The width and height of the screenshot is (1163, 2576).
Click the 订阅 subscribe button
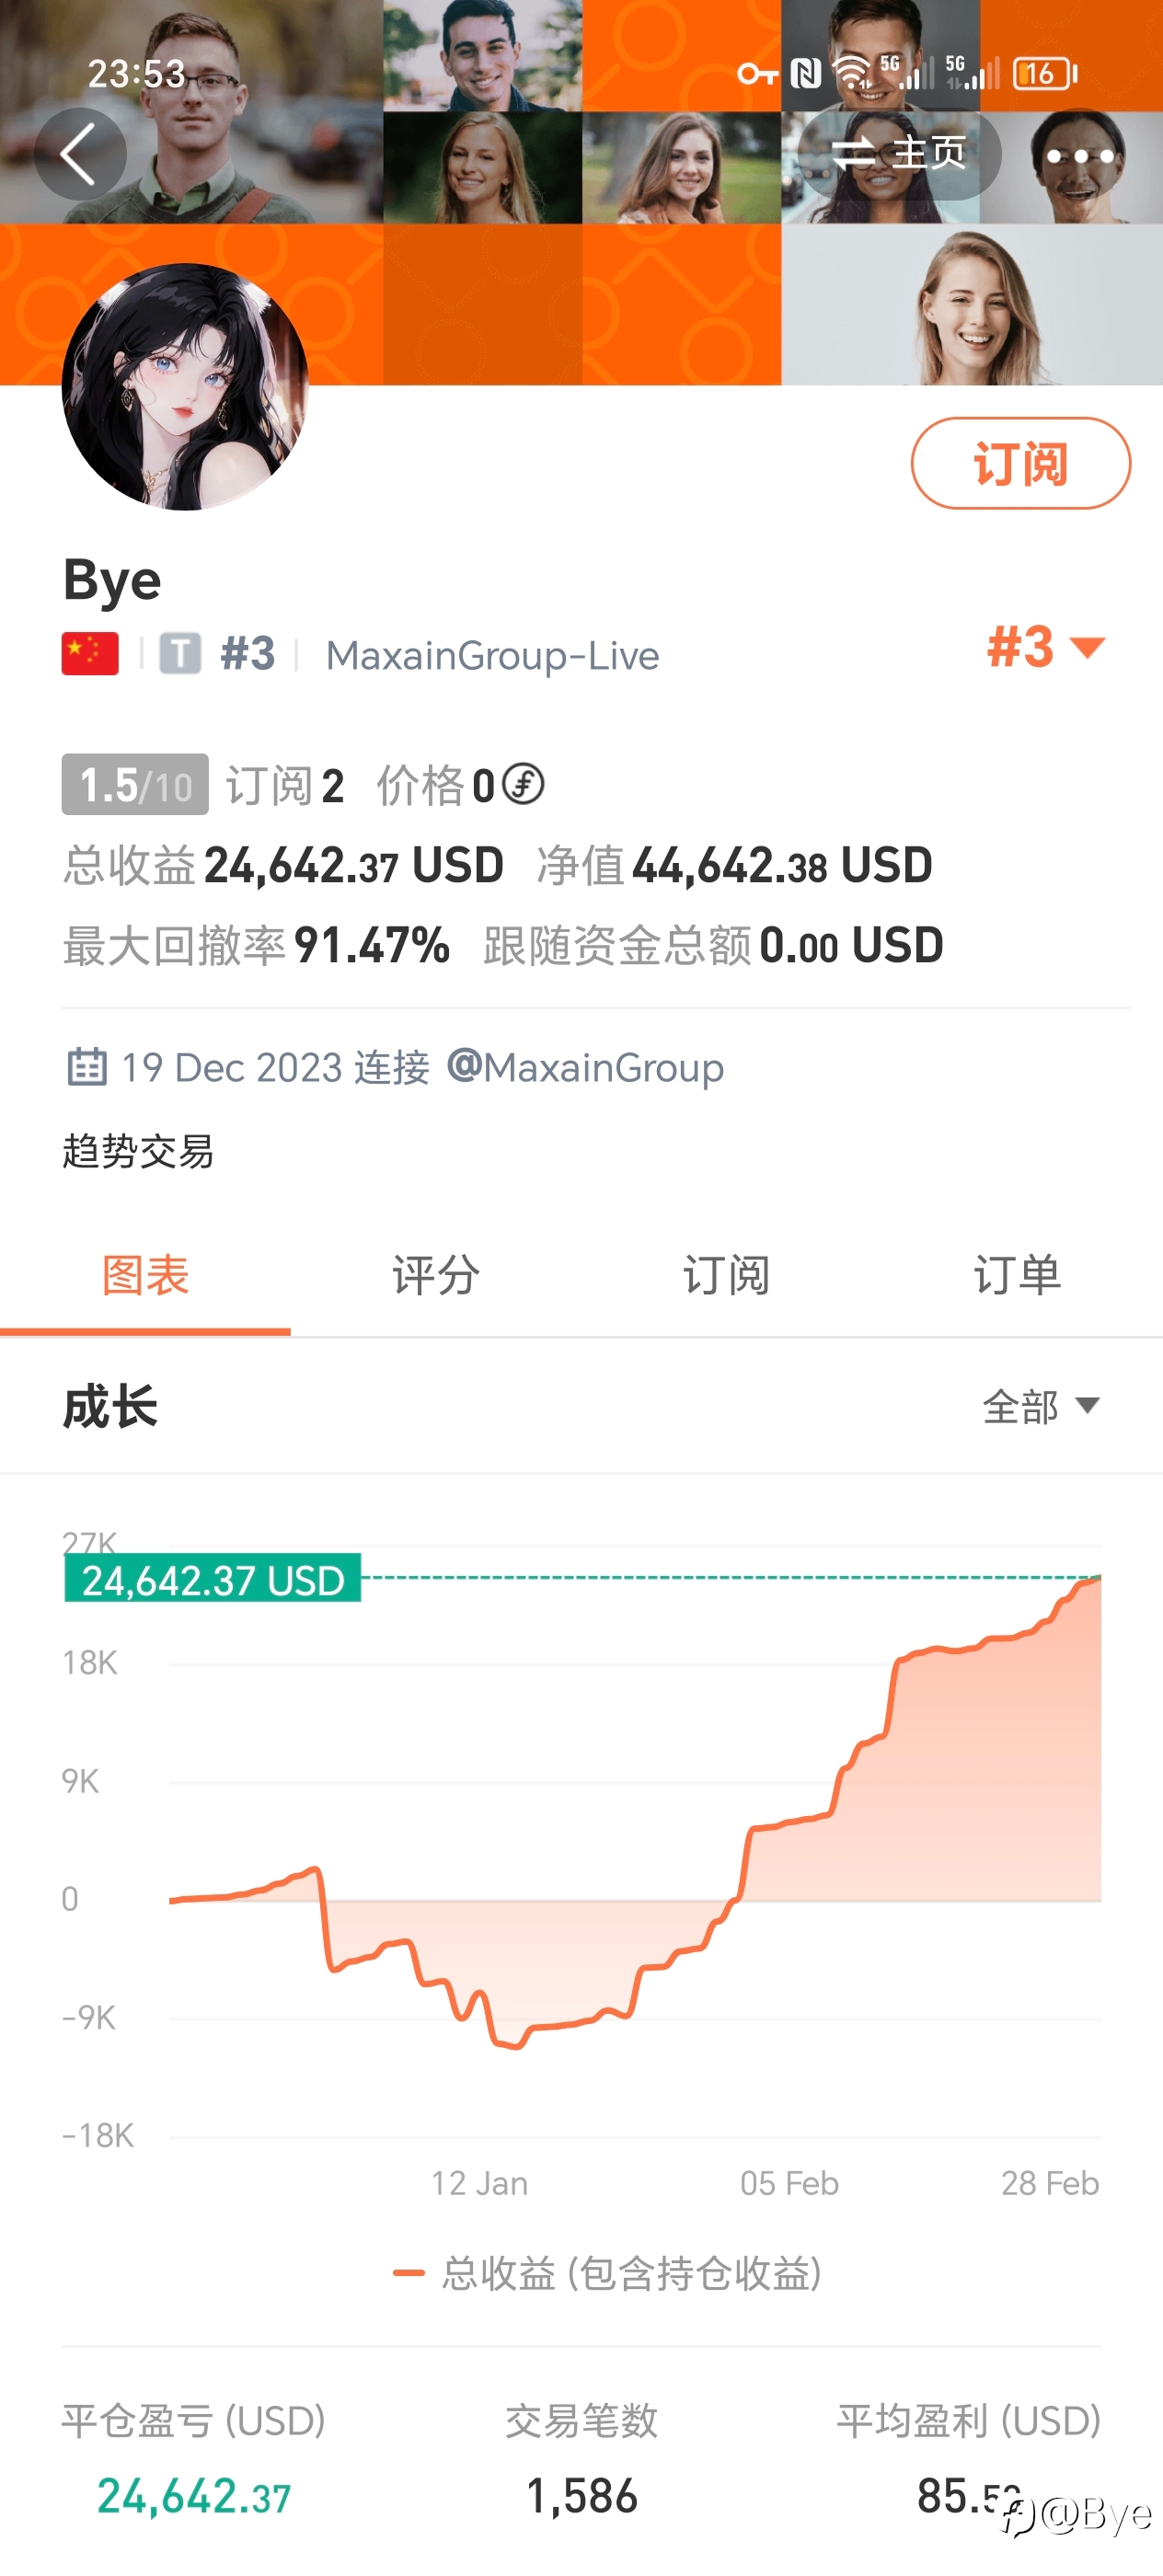(1021, 463)
